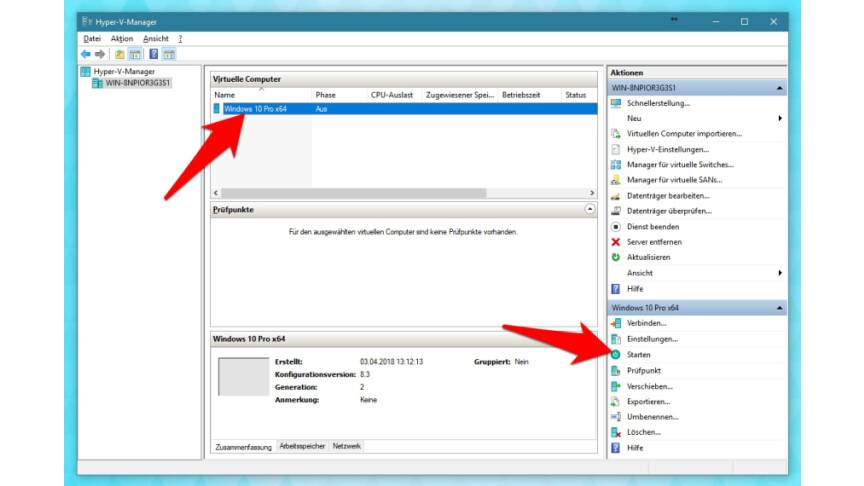The image size is (864, 486).
Task: Collapse the WIN-8NPIOR3G3S1 actions section
Action: point(779,88)
